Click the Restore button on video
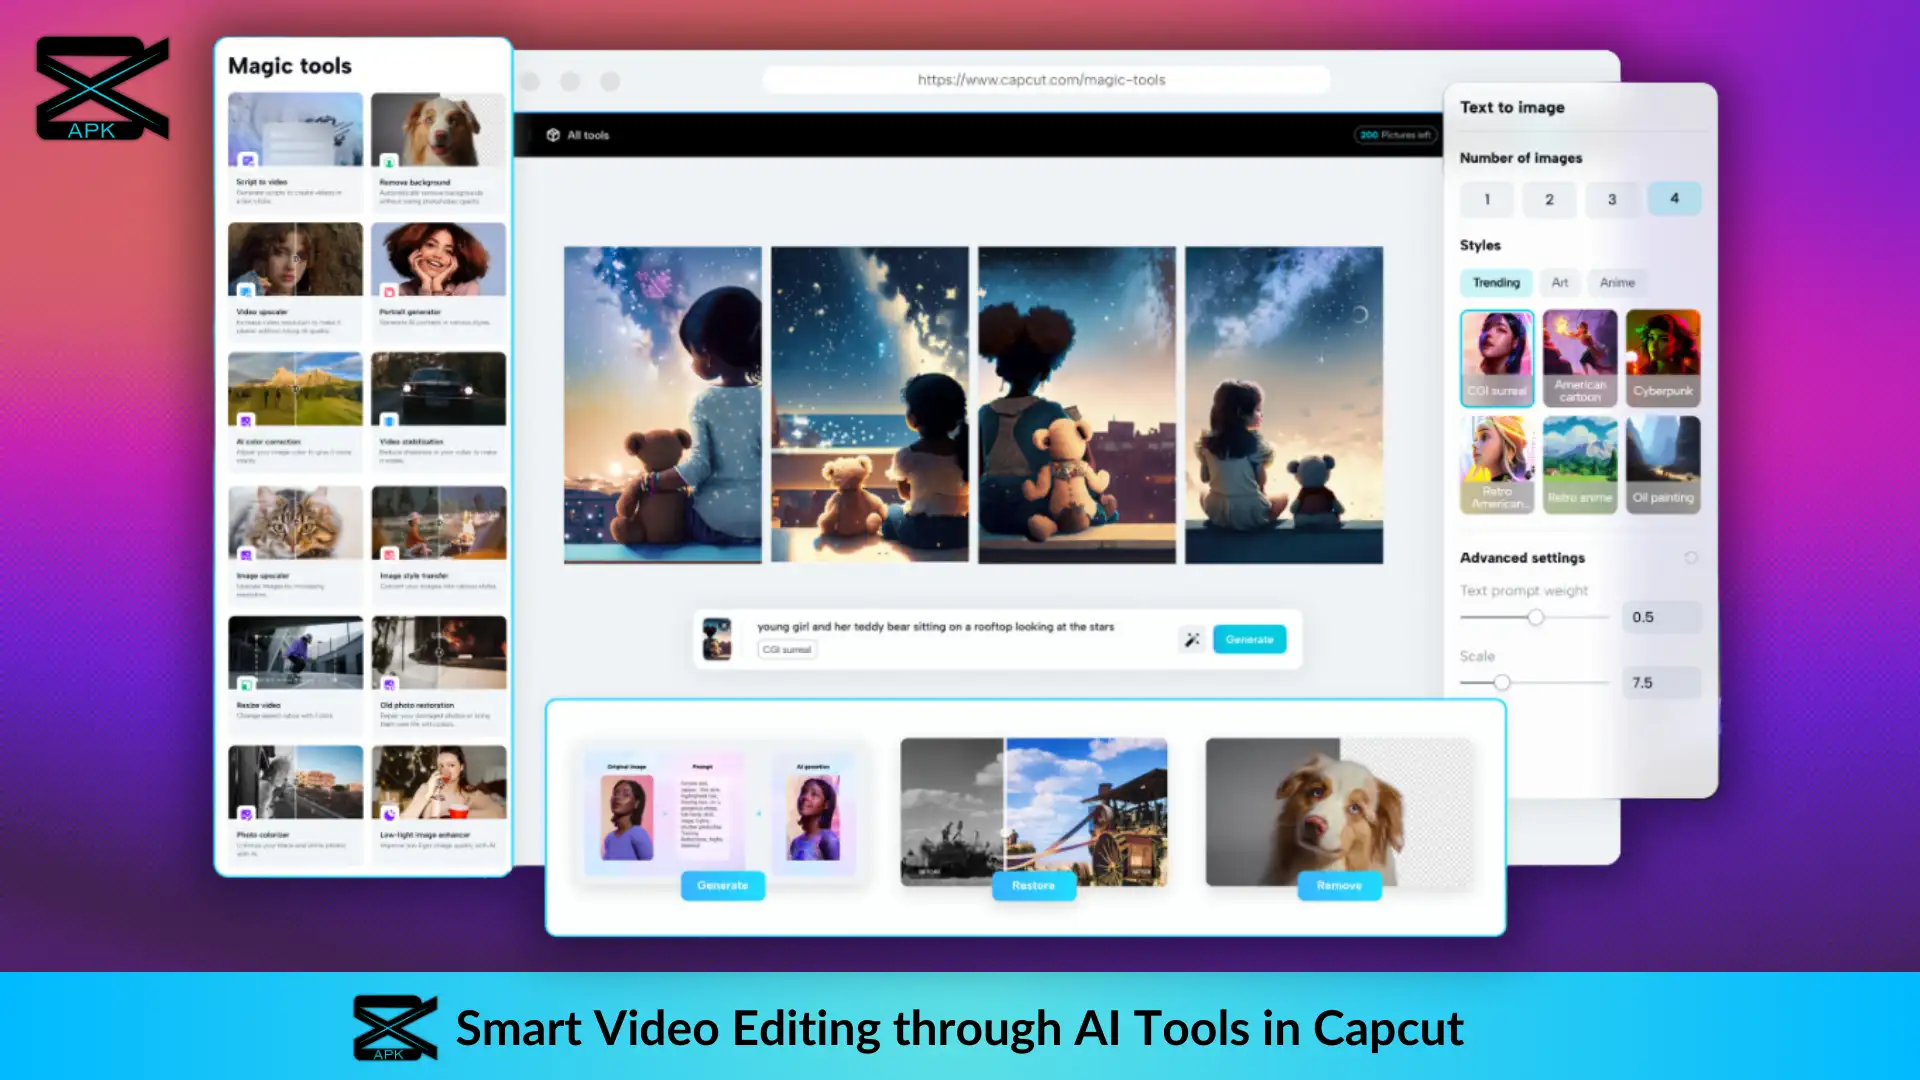This screenshot has height=1080, width=1920. 1033,885
